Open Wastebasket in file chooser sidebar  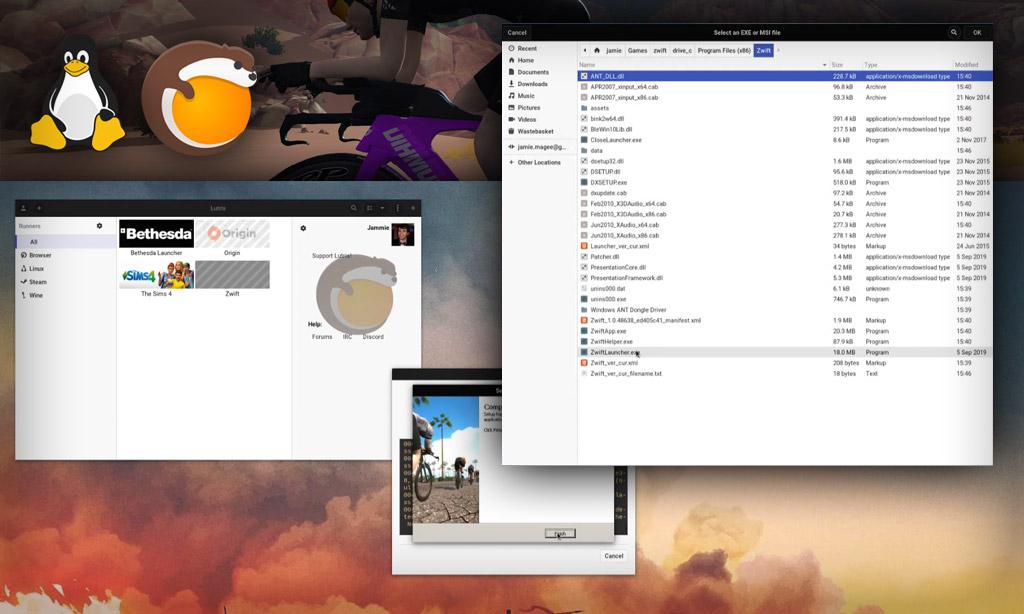click(536, 131)
